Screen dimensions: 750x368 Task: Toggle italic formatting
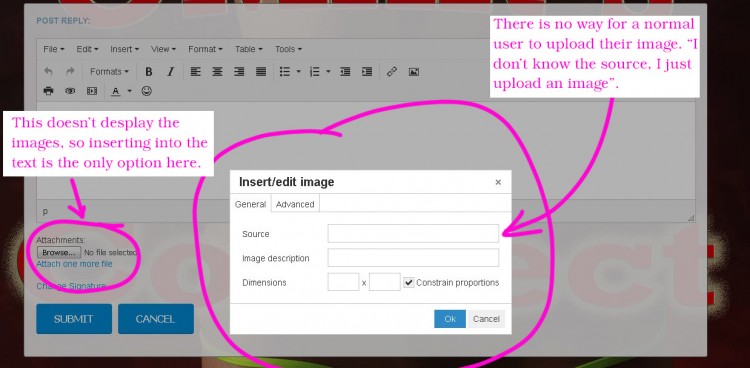[x=170, y=72]
